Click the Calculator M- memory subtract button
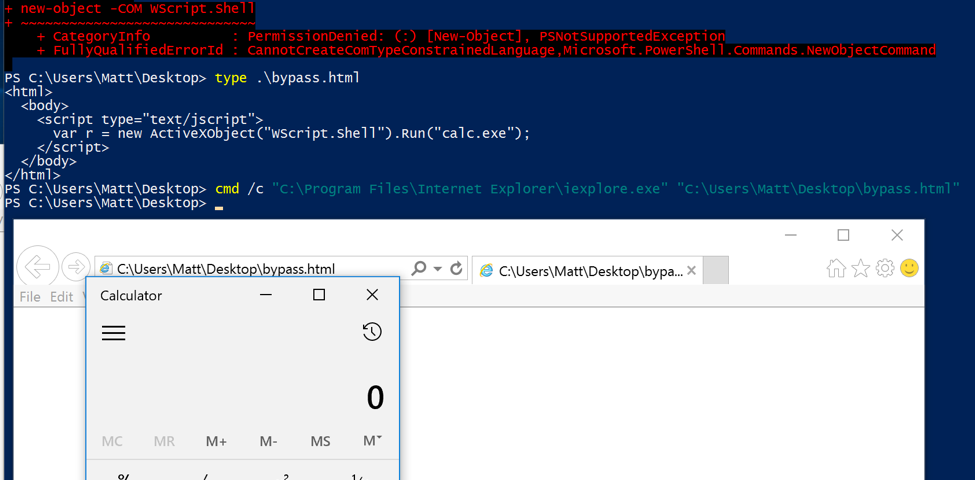Screen dimensions: 975x480 tap(269, 441)
